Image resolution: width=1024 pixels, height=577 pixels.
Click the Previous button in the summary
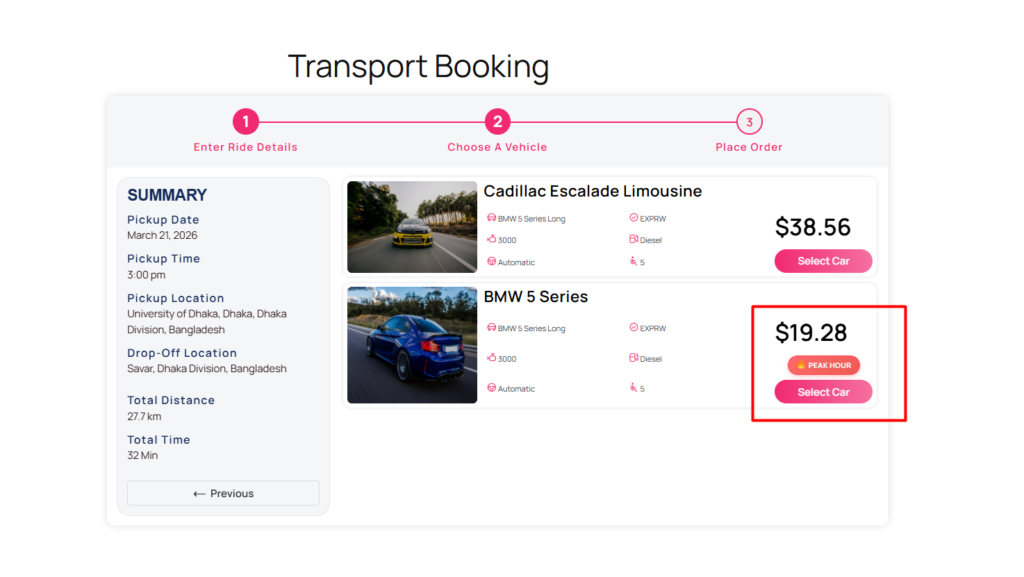[x=223, y=493]
